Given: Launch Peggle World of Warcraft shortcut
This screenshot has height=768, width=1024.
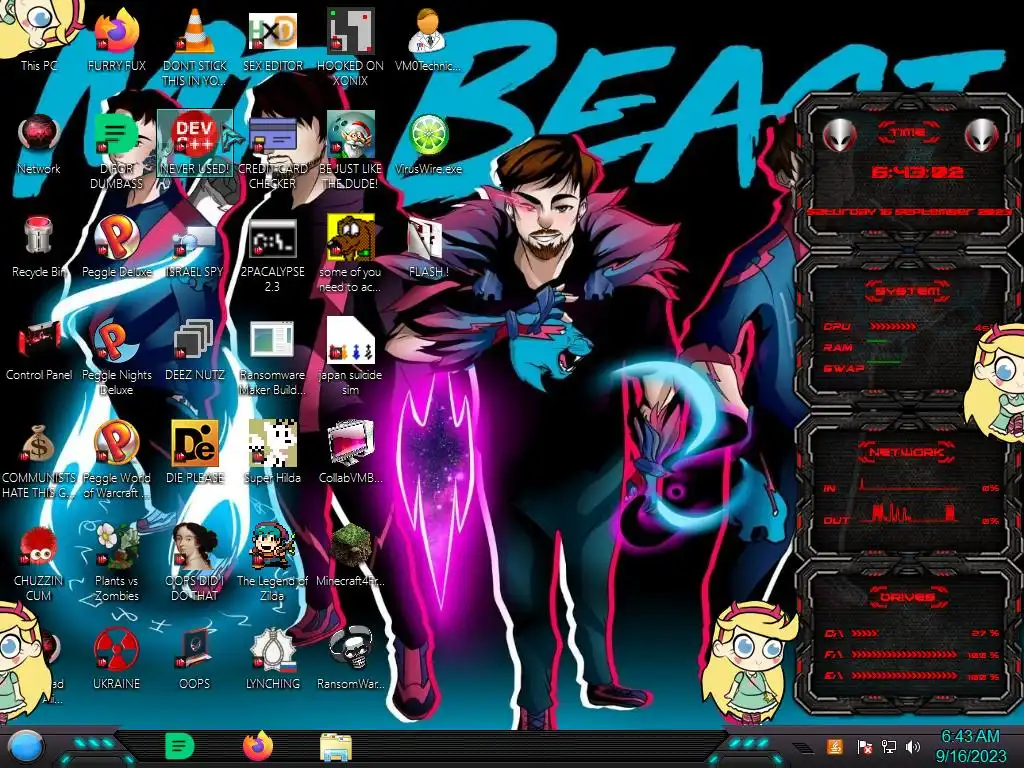Looking at the screenshot, I should (x=116, y=460).
